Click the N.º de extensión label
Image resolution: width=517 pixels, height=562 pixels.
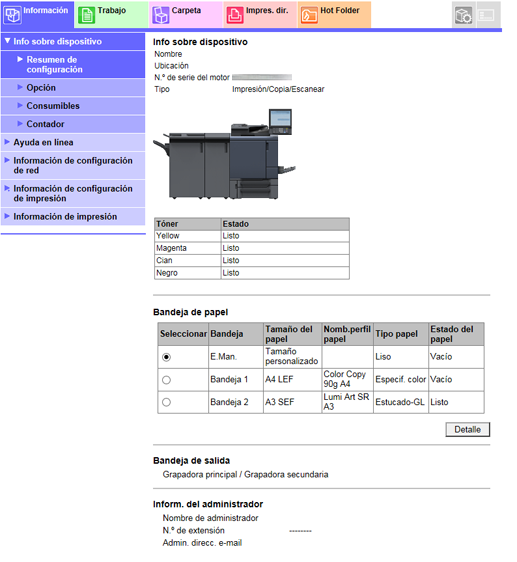coord(194,530)
